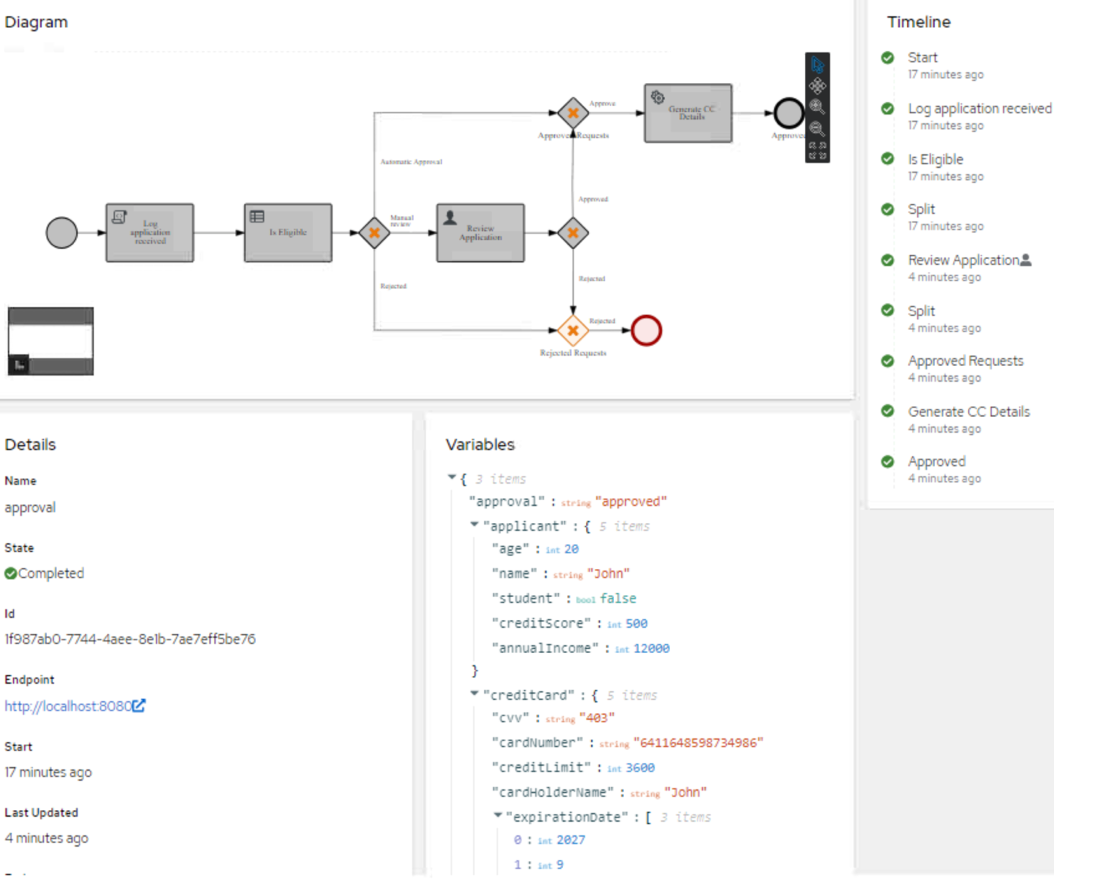This screenshot has width=1100, height=879.
Task: Collapse the "applicant" variable node
Action: 474,525
